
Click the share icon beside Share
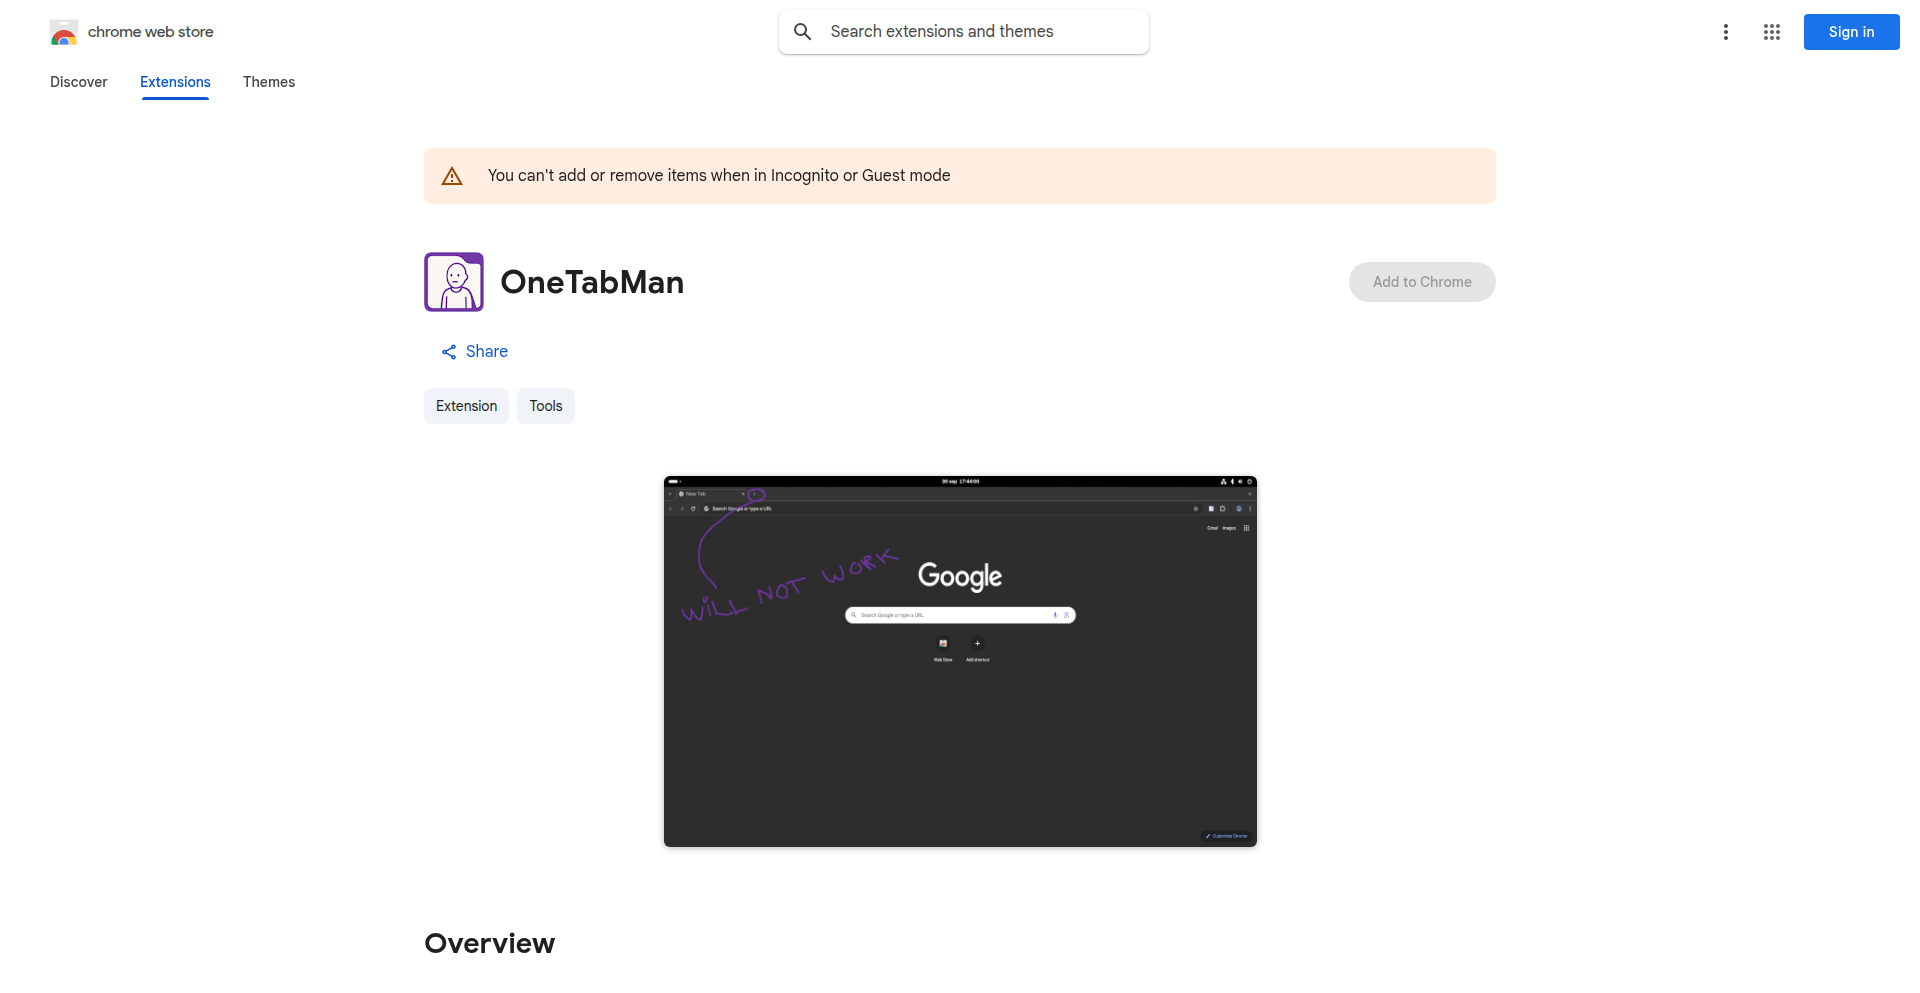449,352
